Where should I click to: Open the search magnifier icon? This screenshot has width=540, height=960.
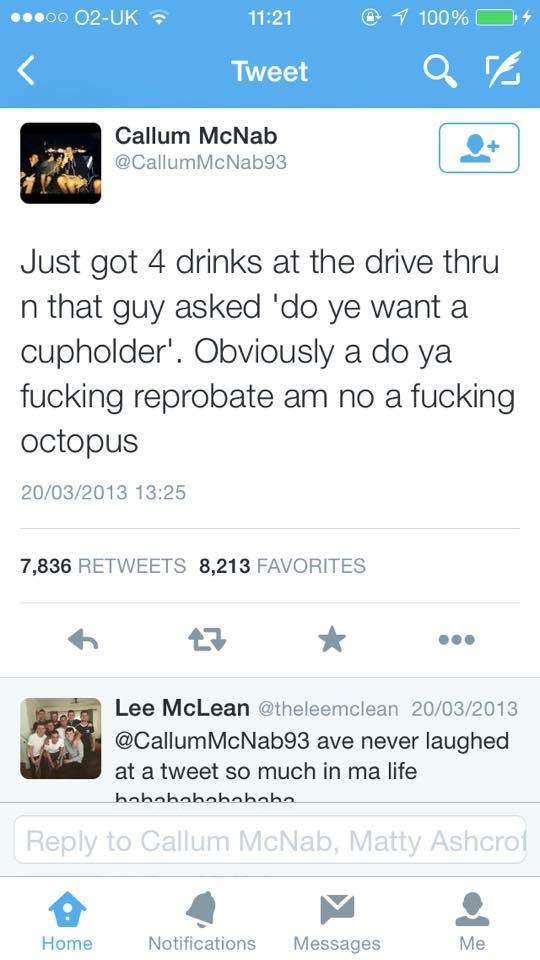click(x=440, y=72)
